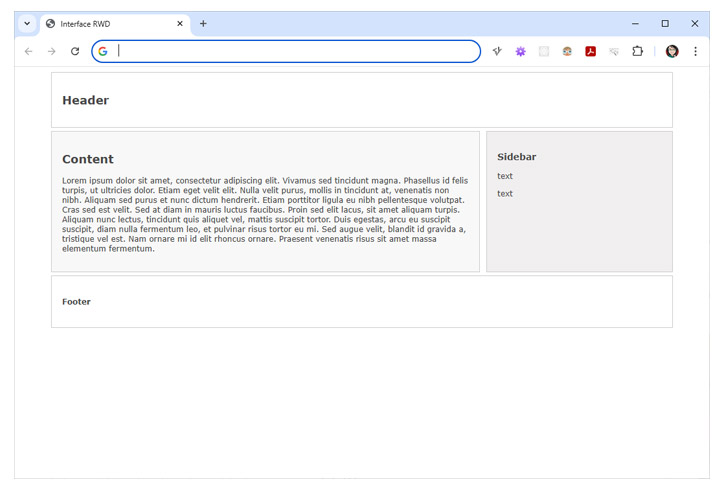Open a new tab with plus button
Viewport: 726px width, 489px height.
click(x=203, y=23)
